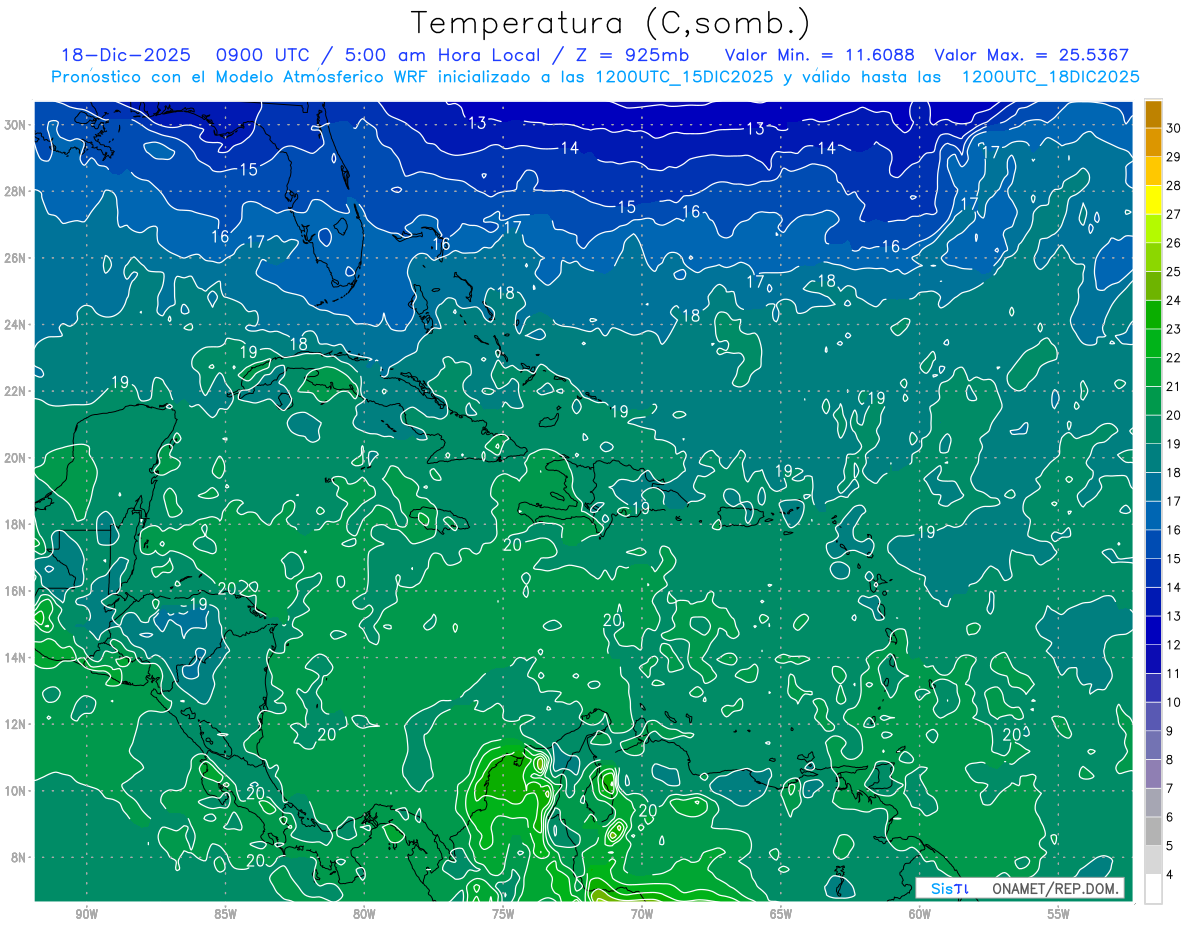The width and height of the screenshot is (1200, 927).
Task: Click the "16N" latitude axis label
Action: click(x=15, y=591)
